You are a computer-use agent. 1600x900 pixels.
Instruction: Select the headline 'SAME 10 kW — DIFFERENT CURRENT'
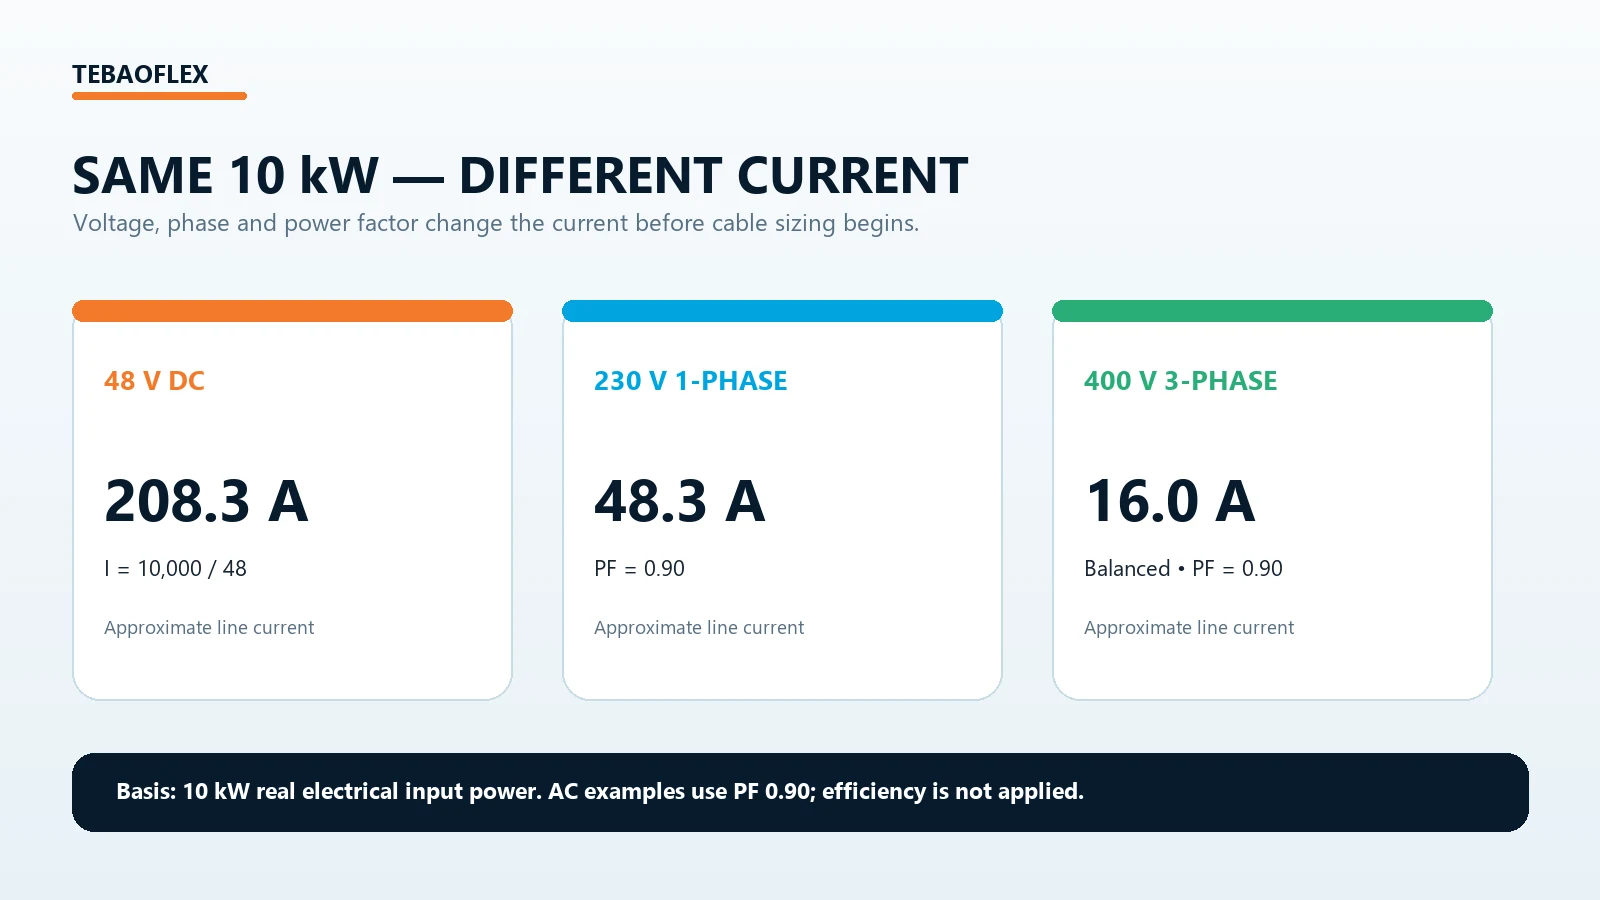(x=520, y=176)
